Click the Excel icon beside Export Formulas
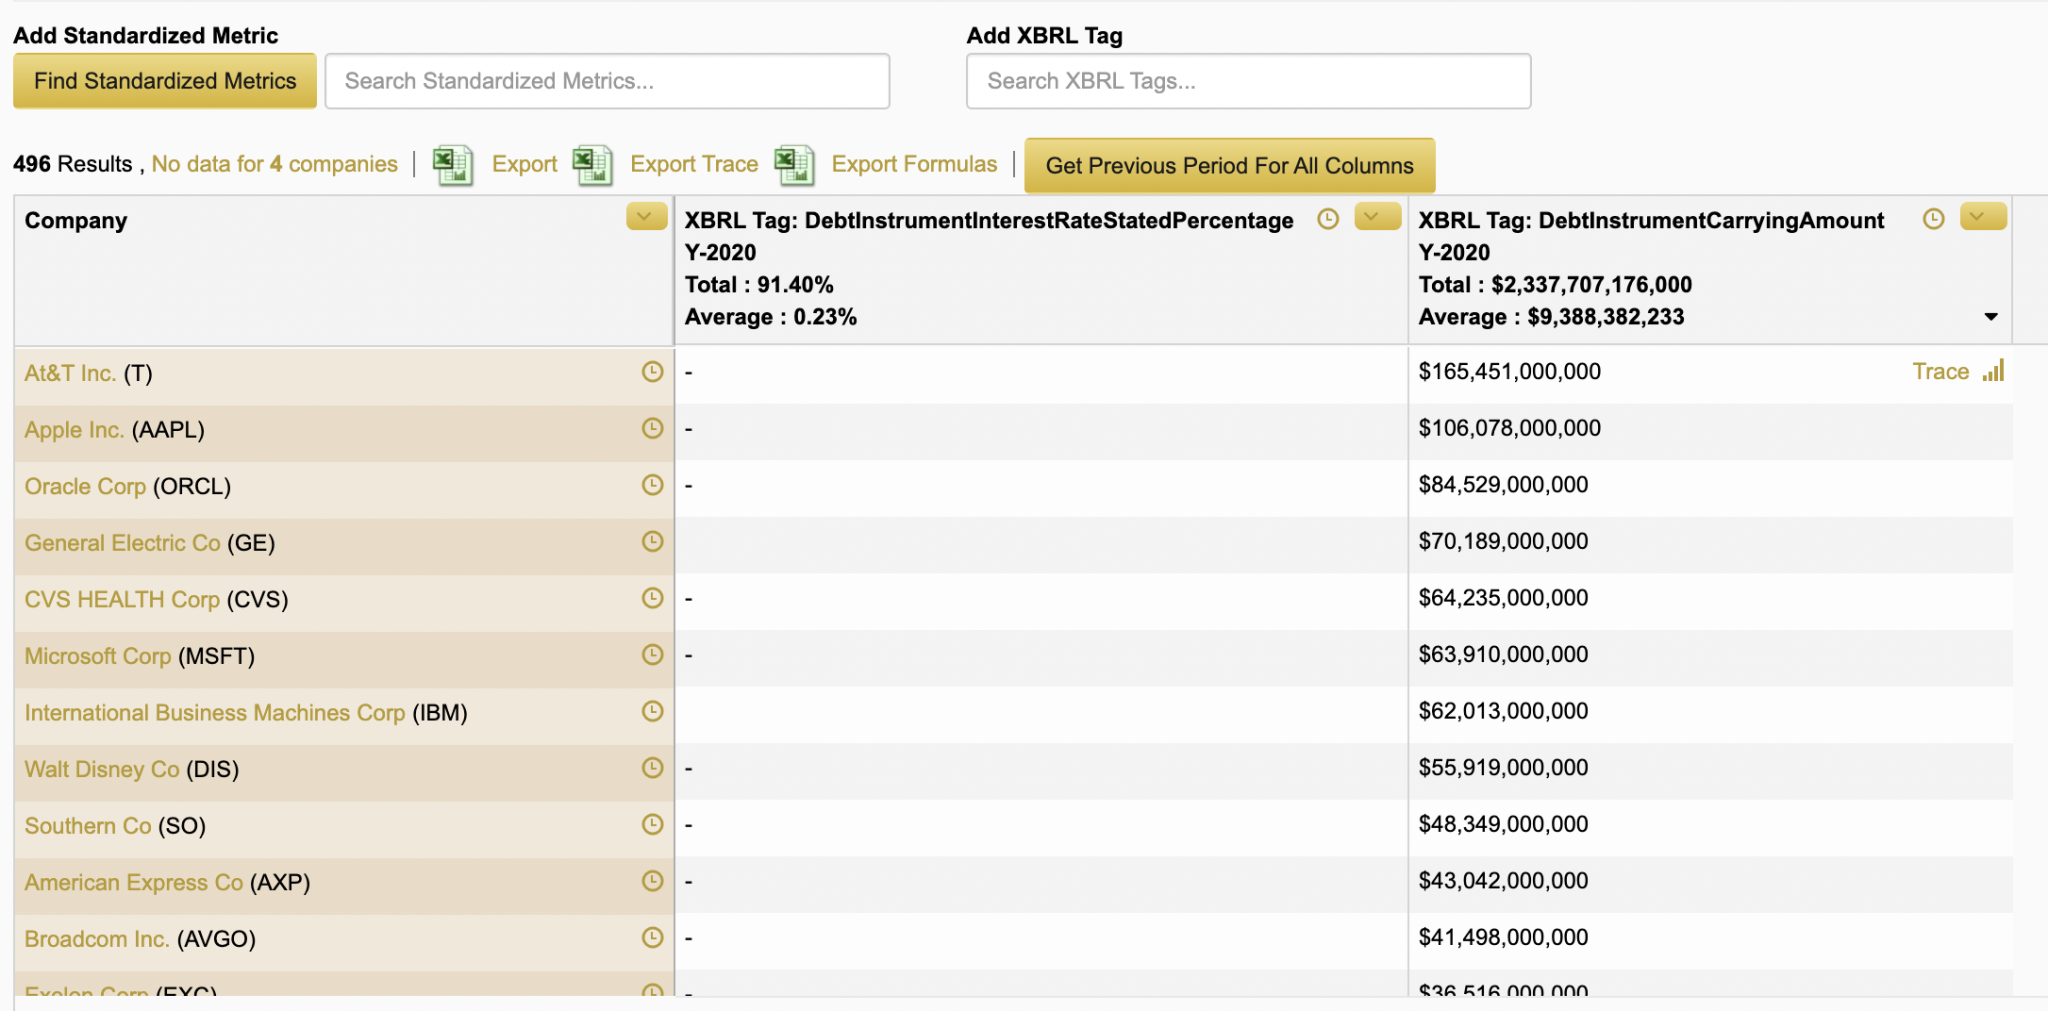2048x1011 pixels. (x=794, y=165)
